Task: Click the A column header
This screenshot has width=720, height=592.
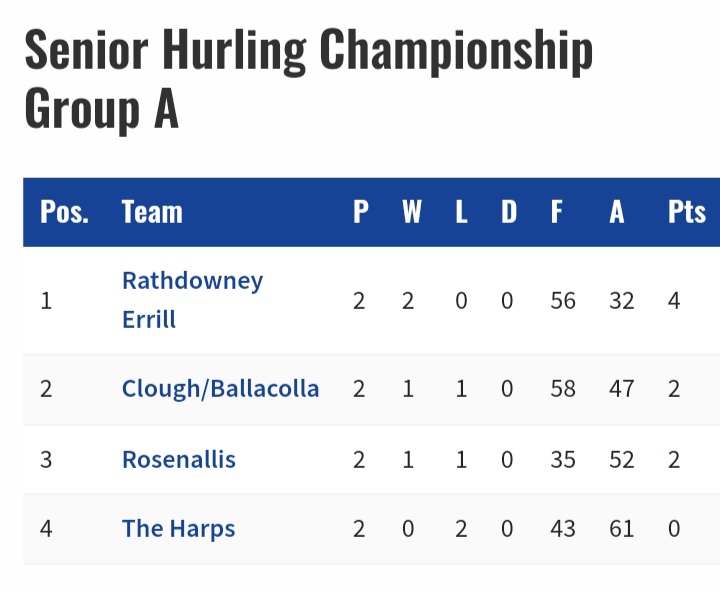Action: (x=617, y=212)
